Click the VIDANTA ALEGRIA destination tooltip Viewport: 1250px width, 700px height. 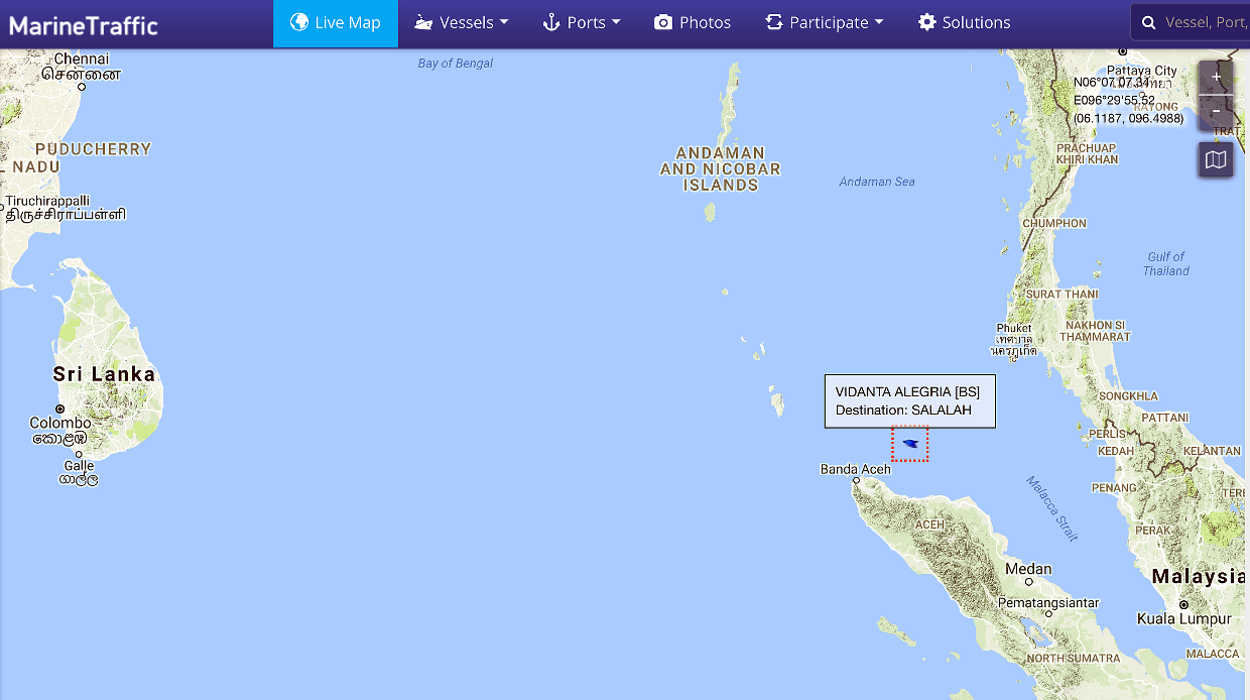(x=909, y=401)
